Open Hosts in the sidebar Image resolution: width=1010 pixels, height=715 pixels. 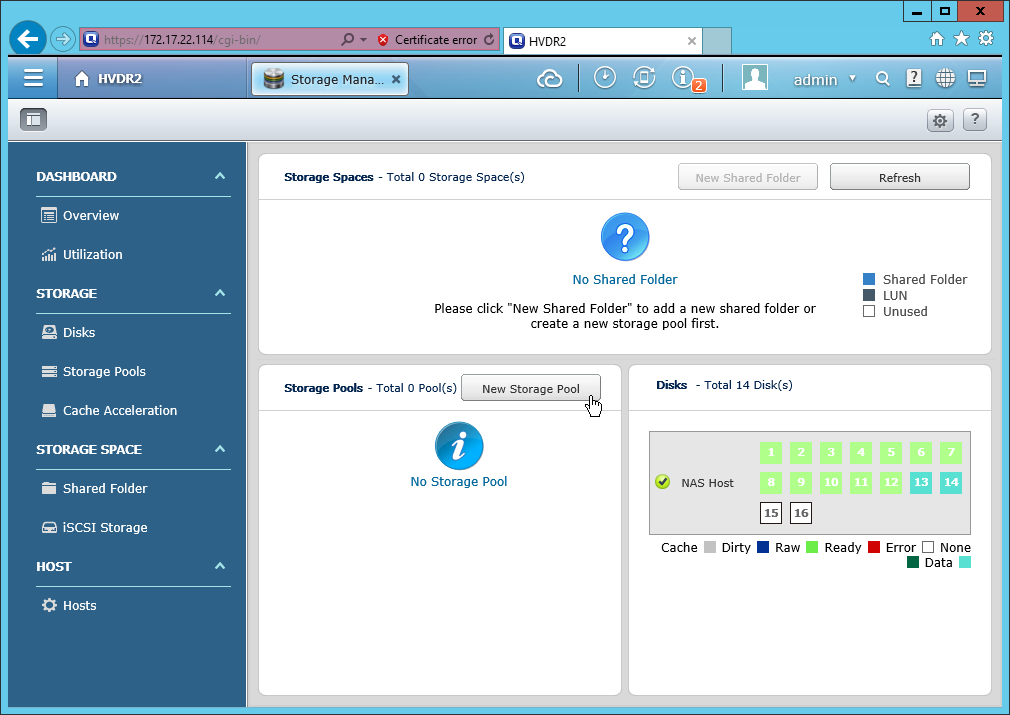click(69, 605)
